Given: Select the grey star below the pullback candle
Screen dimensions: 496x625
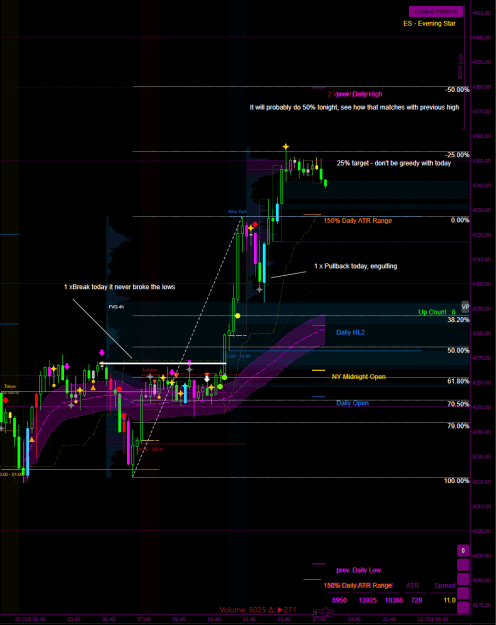Looking at the screenshot, I should (x=260, y=289).
